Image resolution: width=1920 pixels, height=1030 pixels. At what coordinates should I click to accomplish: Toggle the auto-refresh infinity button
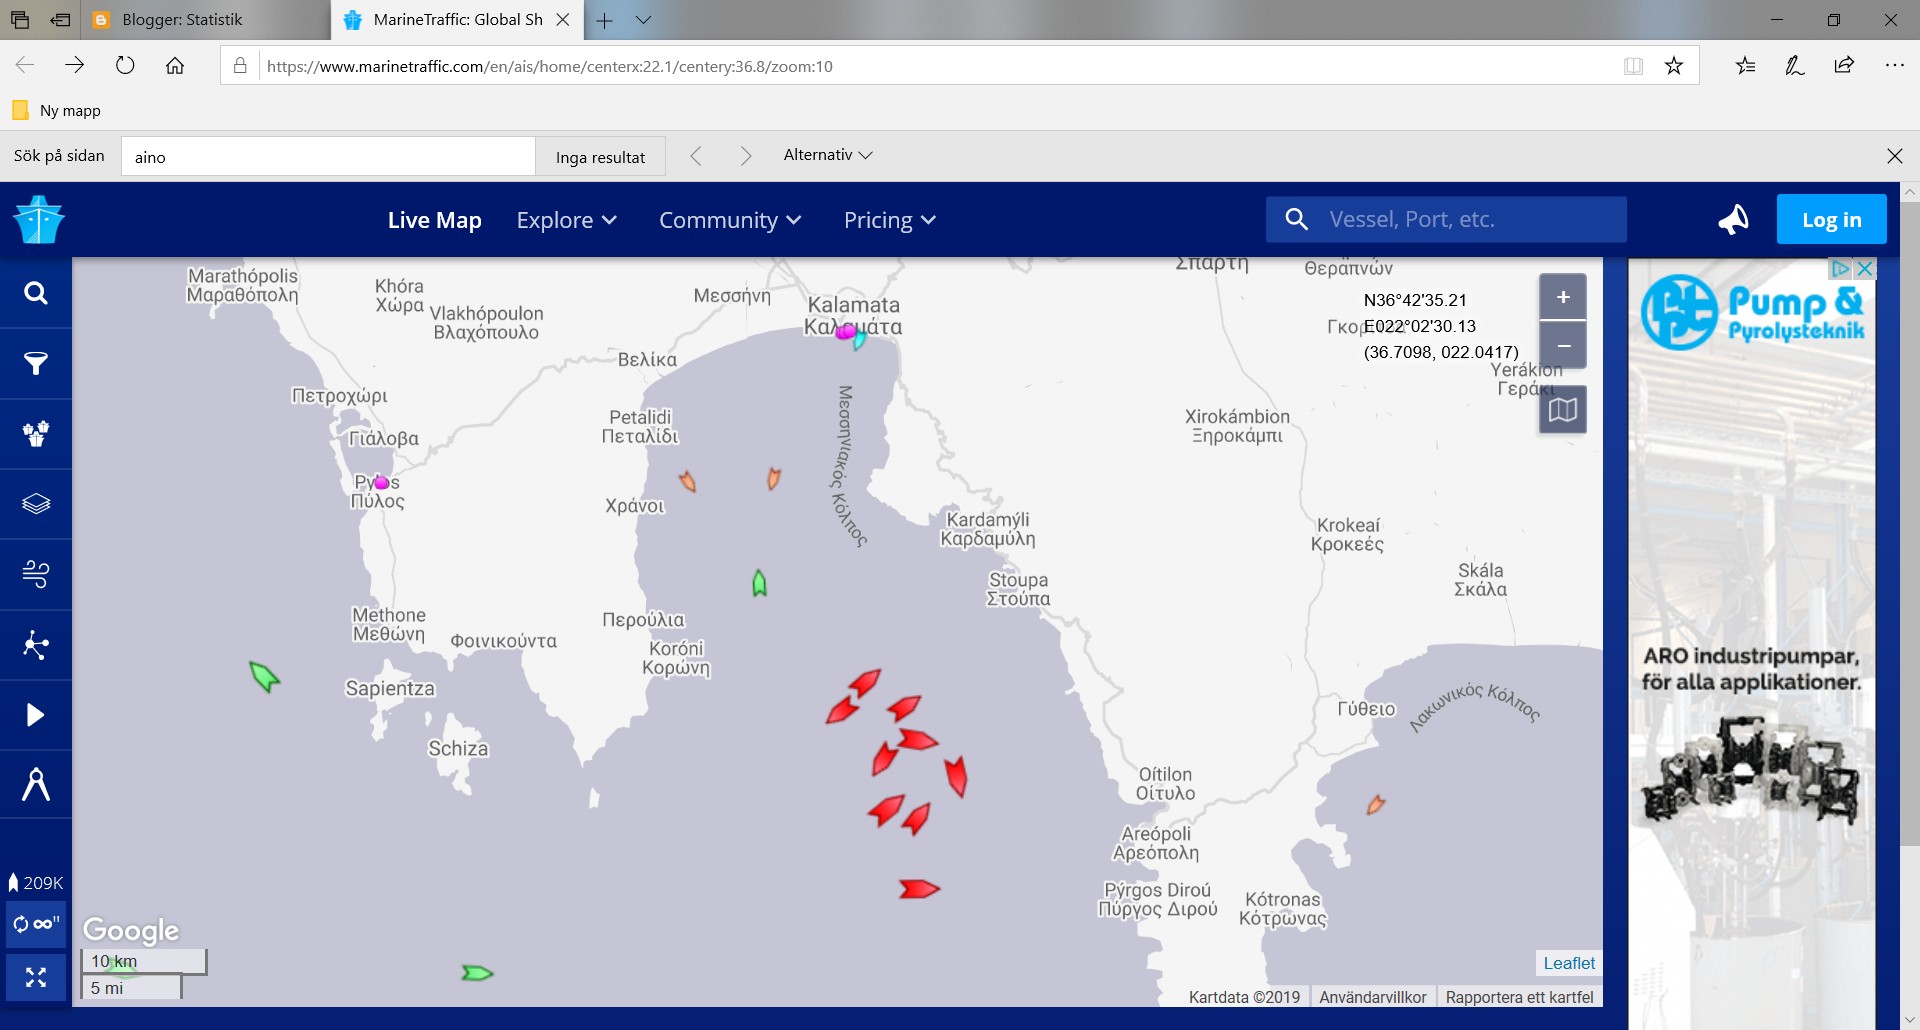(36, 924)
